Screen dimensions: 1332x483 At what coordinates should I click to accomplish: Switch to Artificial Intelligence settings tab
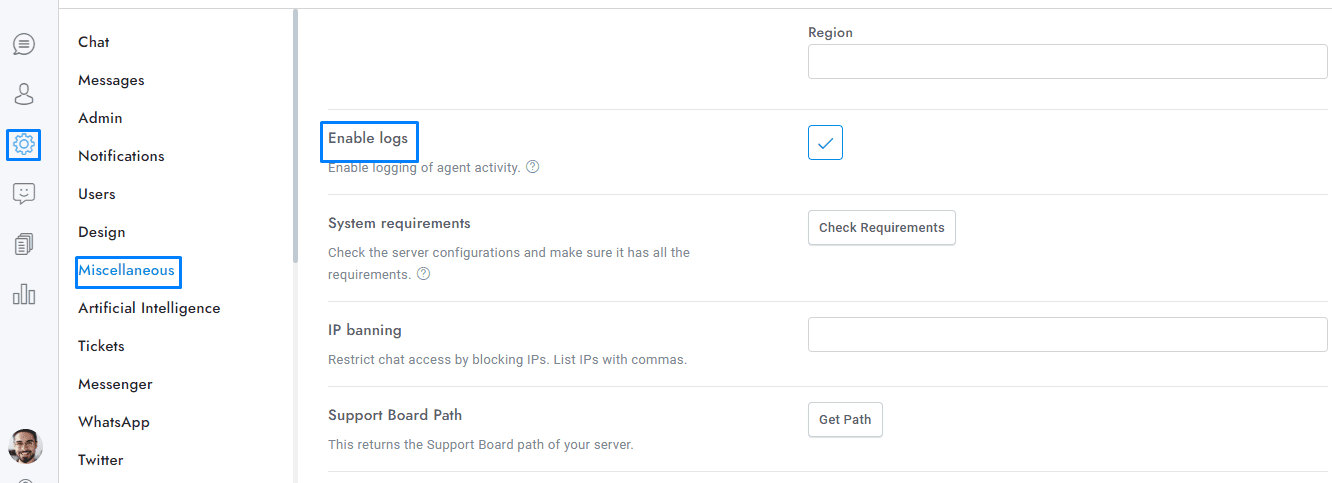pos(149,308)
